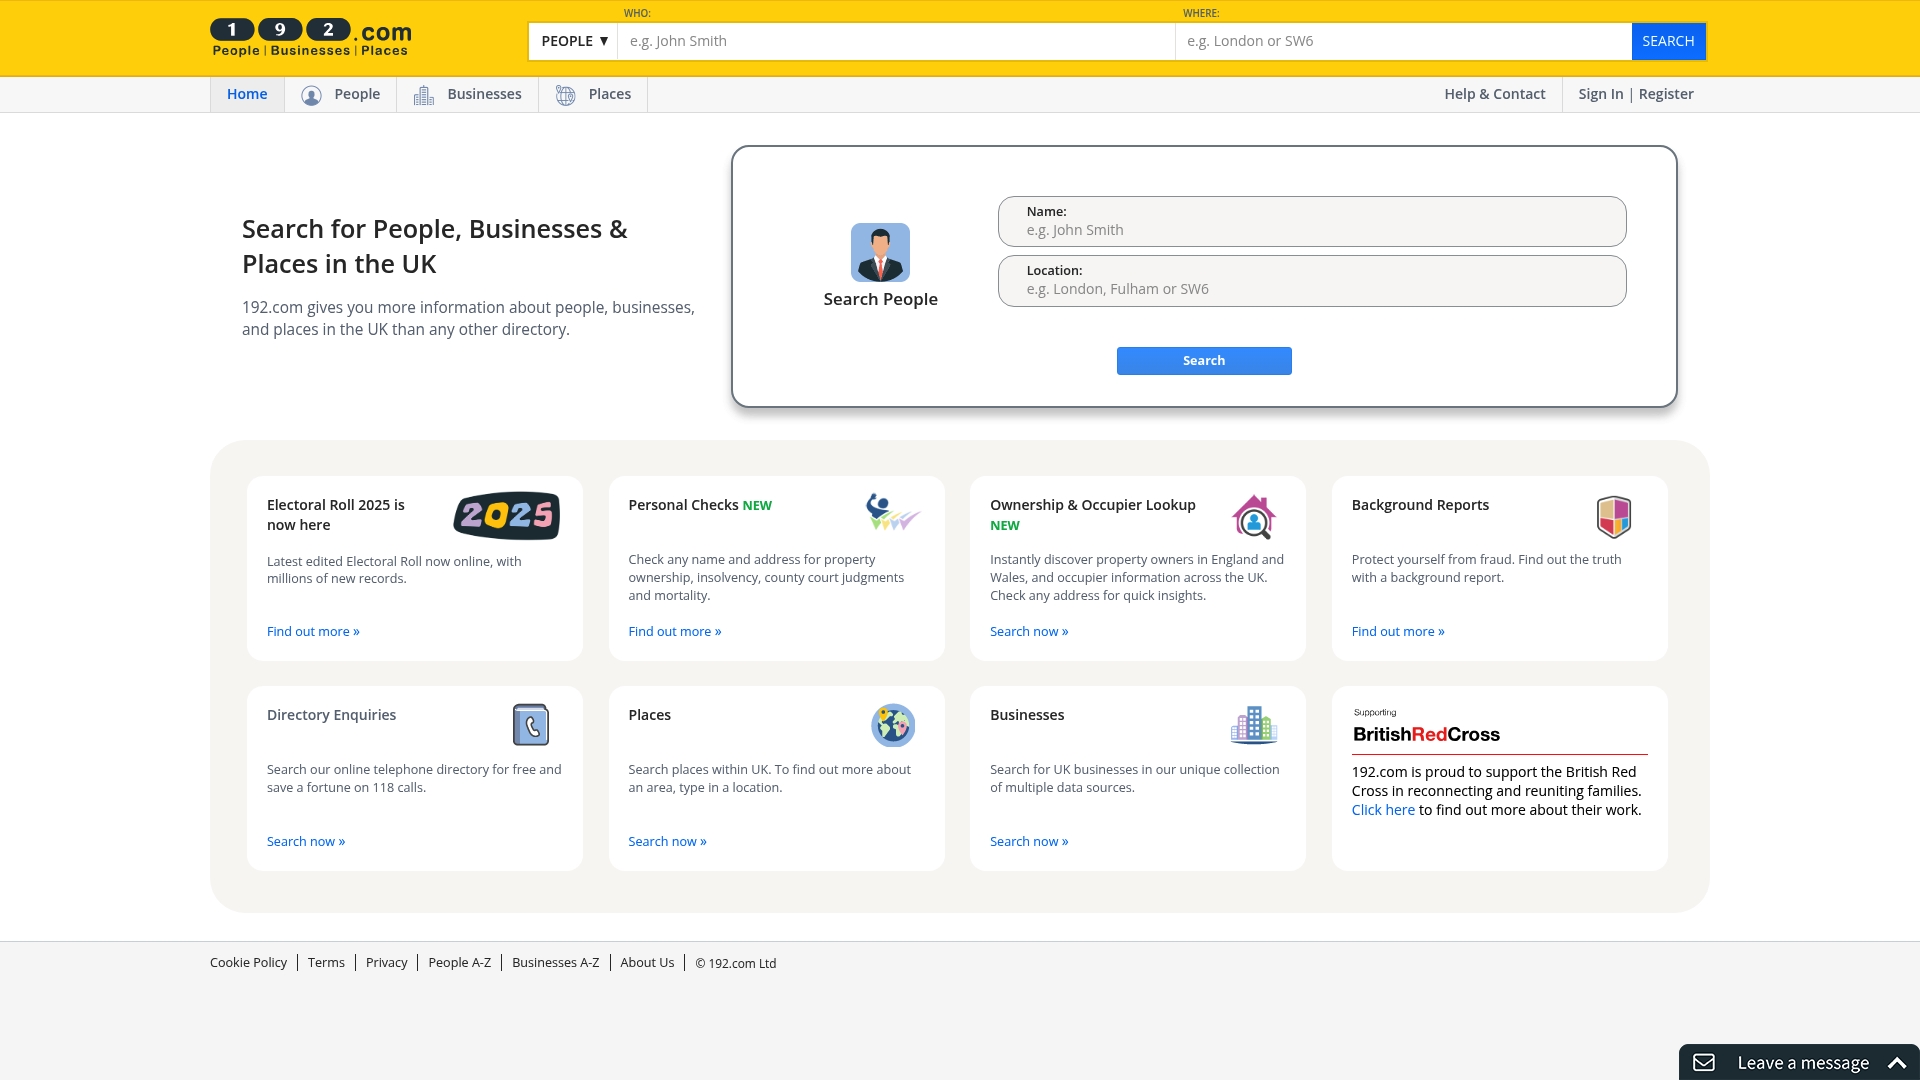Viewport: 1920px width, 1080px height.
Task: Click the Businesses tab building icon
Action: [x=424, y=95]
